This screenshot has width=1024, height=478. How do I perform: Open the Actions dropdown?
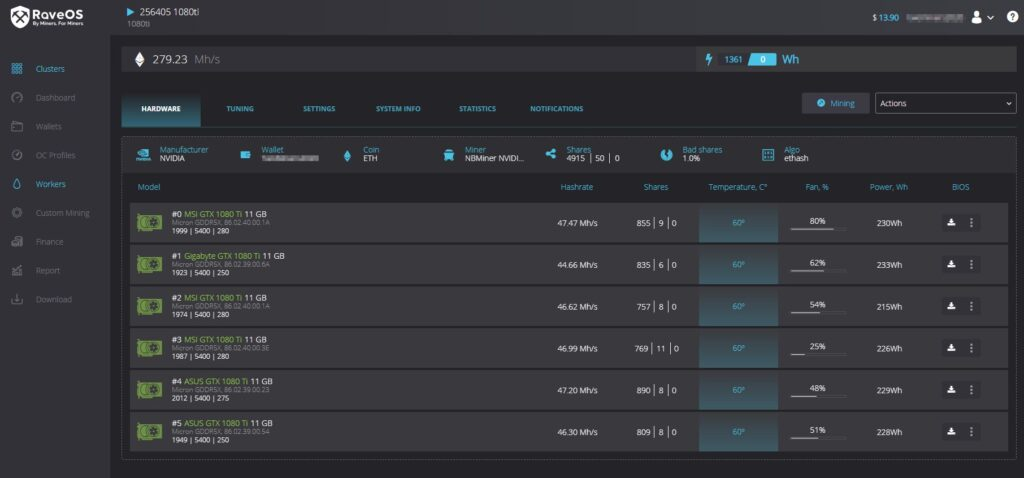click(x=945, y=103)
